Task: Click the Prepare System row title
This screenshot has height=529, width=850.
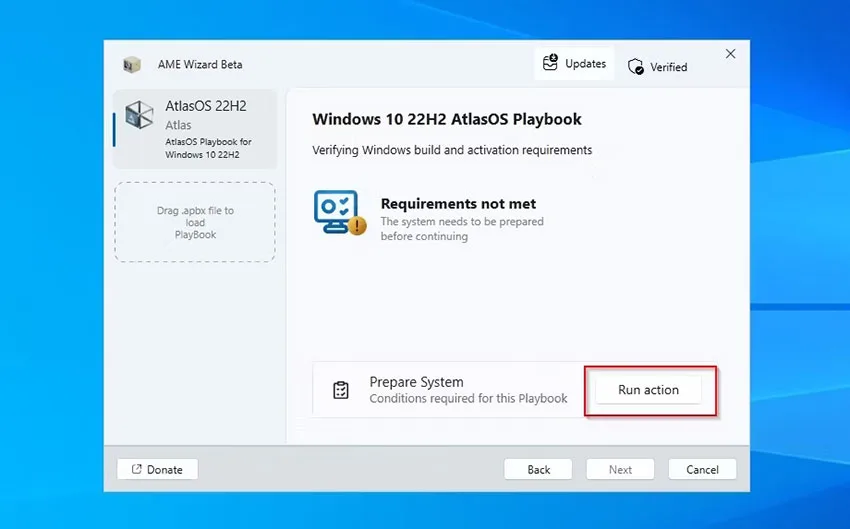Action: [416, 382]
